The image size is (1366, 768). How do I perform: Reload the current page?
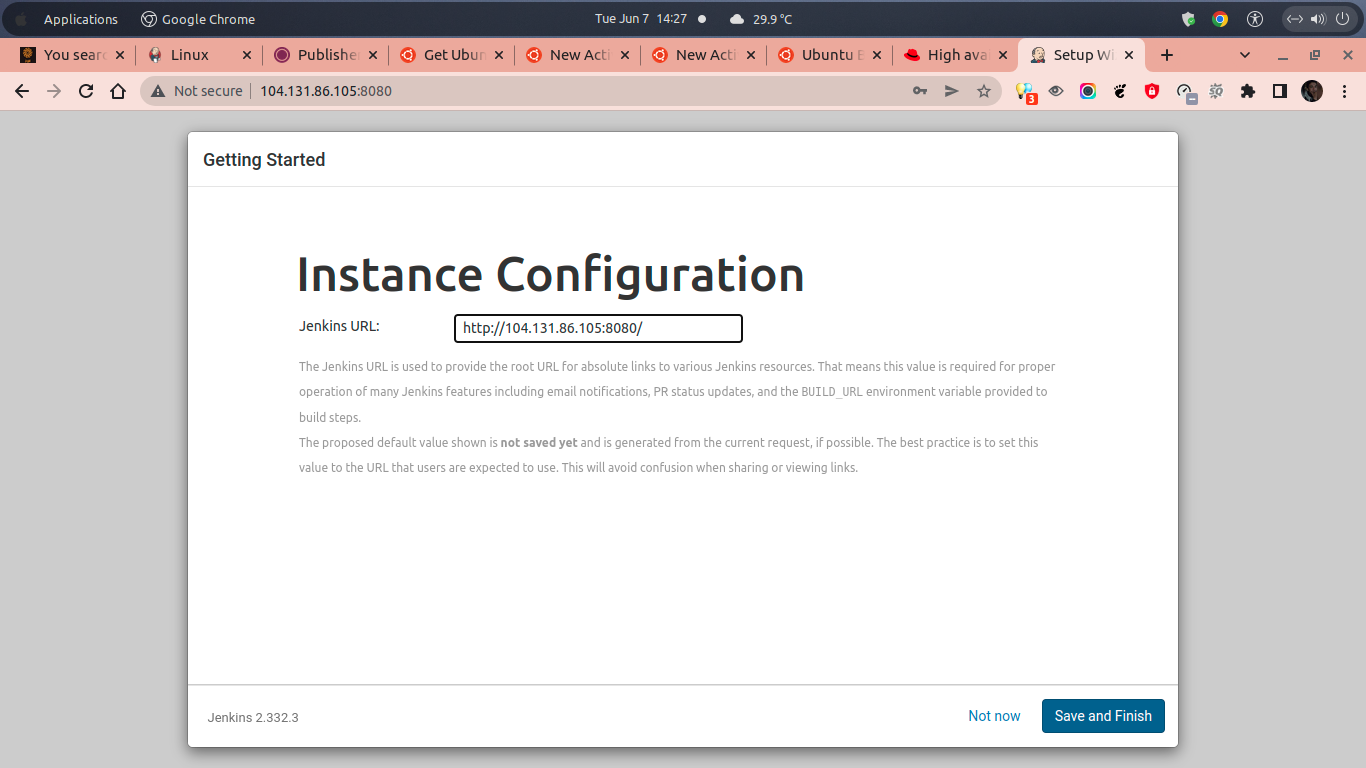(86, 91)
